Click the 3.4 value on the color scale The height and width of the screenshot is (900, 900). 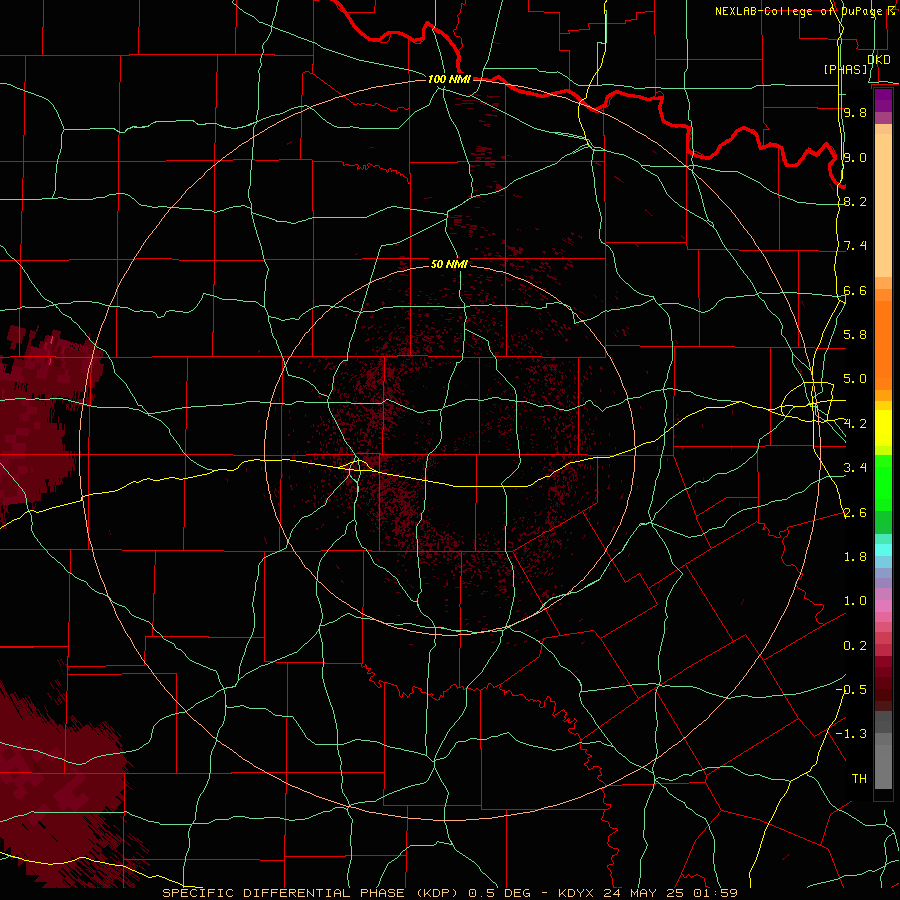pyautogui.click(x=855, y=468)
